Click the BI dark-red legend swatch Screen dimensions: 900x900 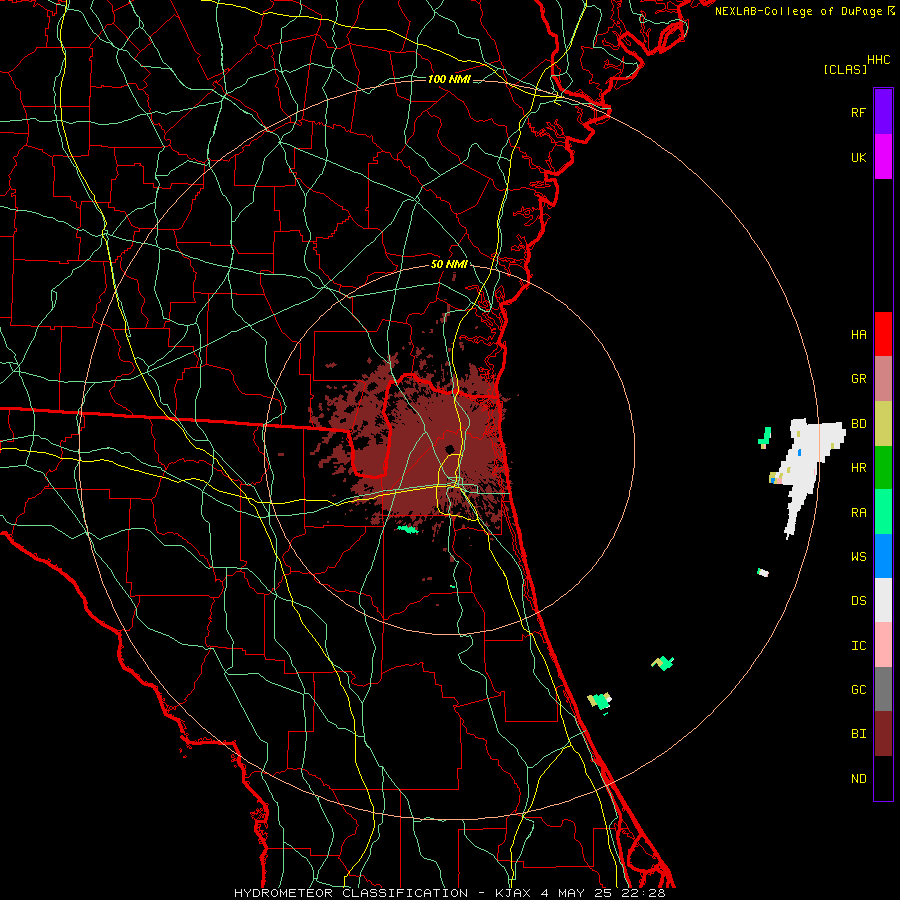point(883,734)
